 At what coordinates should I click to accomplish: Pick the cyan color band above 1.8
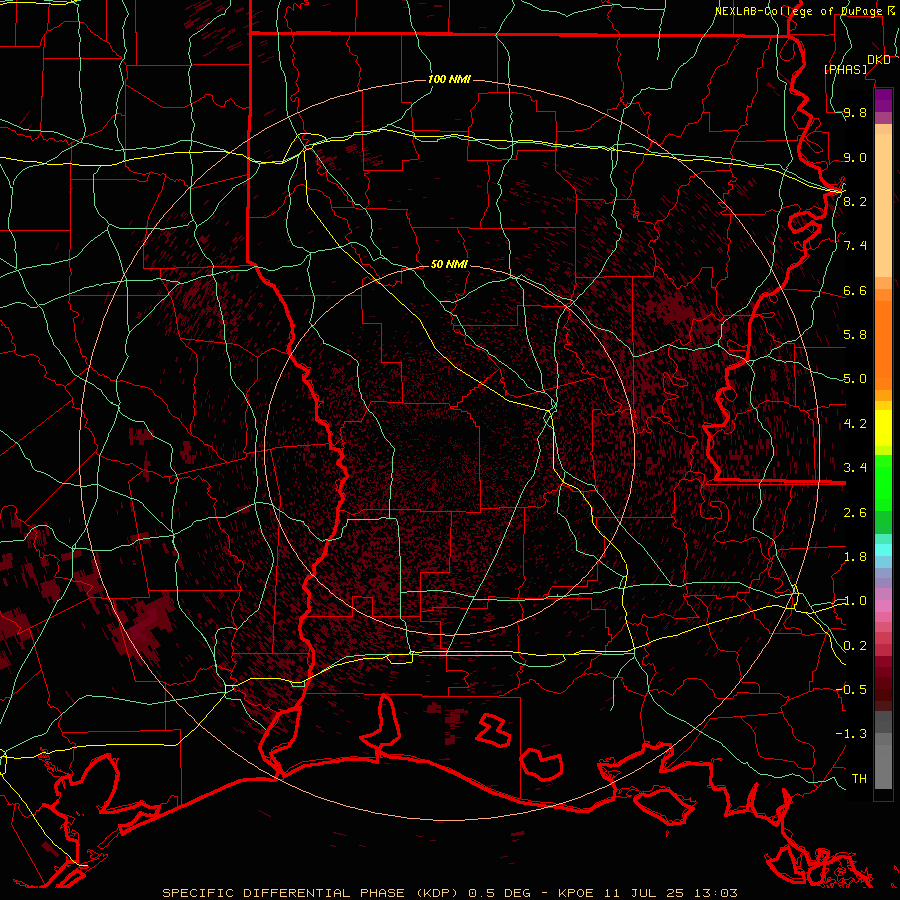tap(883, 549)
